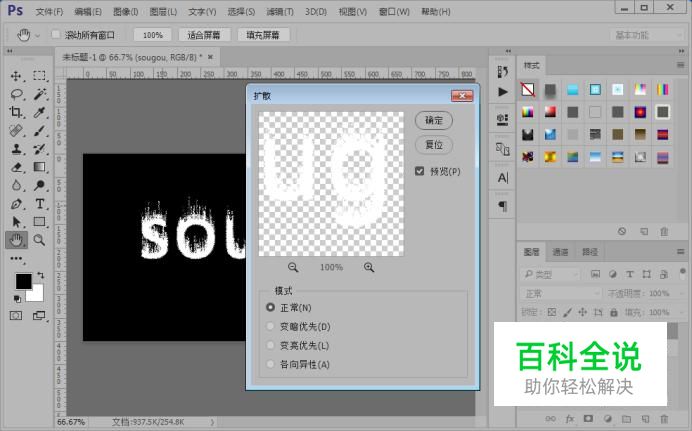Viewport: 692px width, 431px height.
Task: Toggle Quick Mask mode
Action: point(16,315)
